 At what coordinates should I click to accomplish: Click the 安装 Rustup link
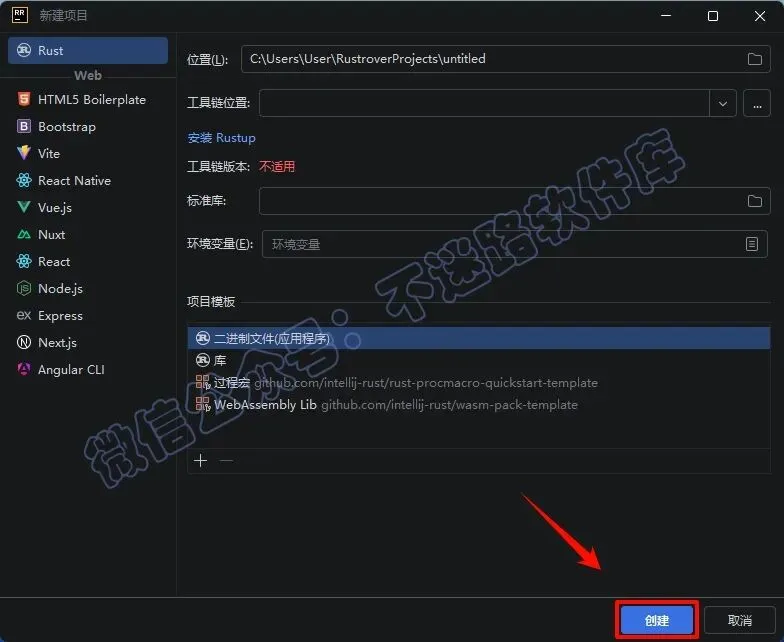(222, 138)
